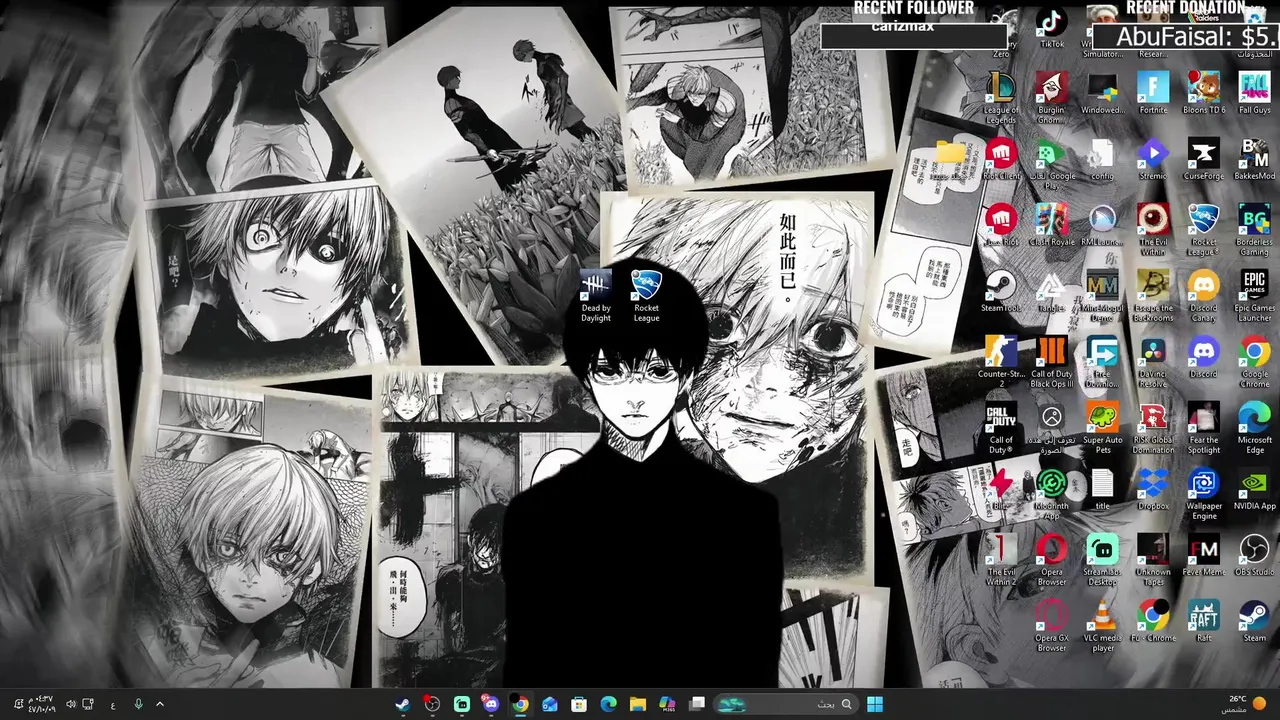Open the SteamTools desktop icon
Image resolution: width=1280 pixels, height=720 pixels.
pyautogui.click(x=1001, y=291)
